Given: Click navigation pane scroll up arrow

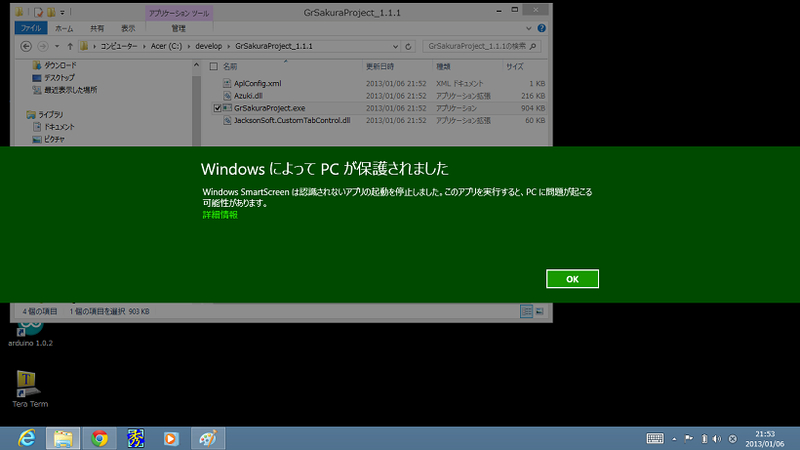Looking at the screenshot, I should pyautogui.click(x=196, y=65).
